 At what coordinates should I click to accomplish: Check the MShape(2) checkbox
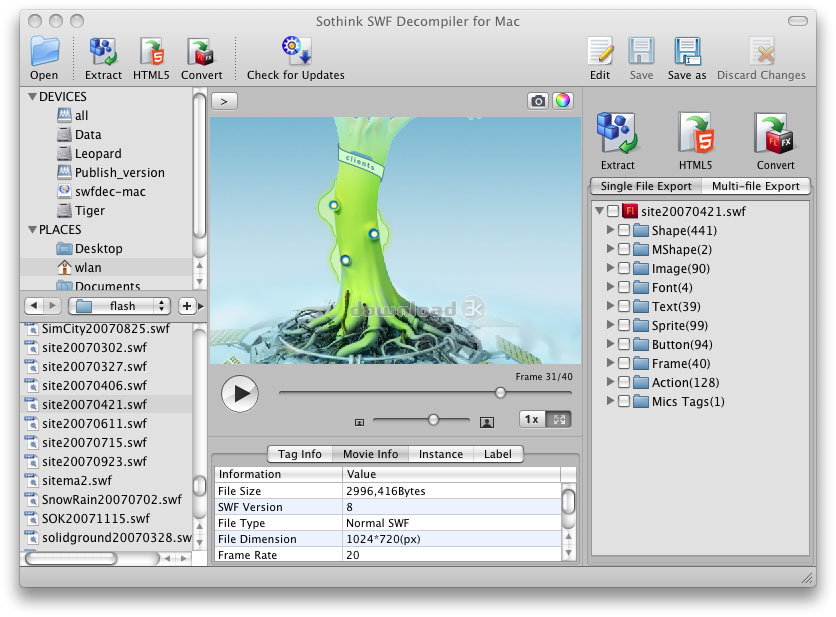624,250
